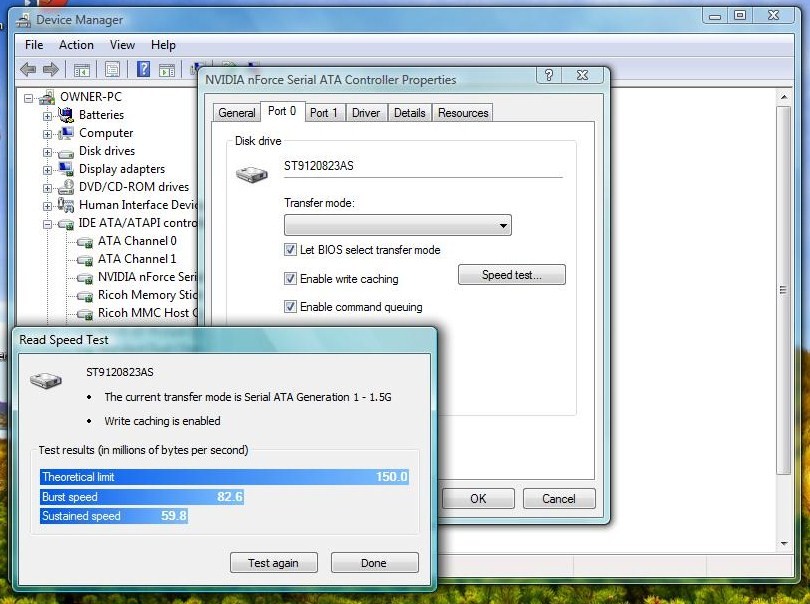Open the View menu
Screen dimensions: 810x604
122,45
